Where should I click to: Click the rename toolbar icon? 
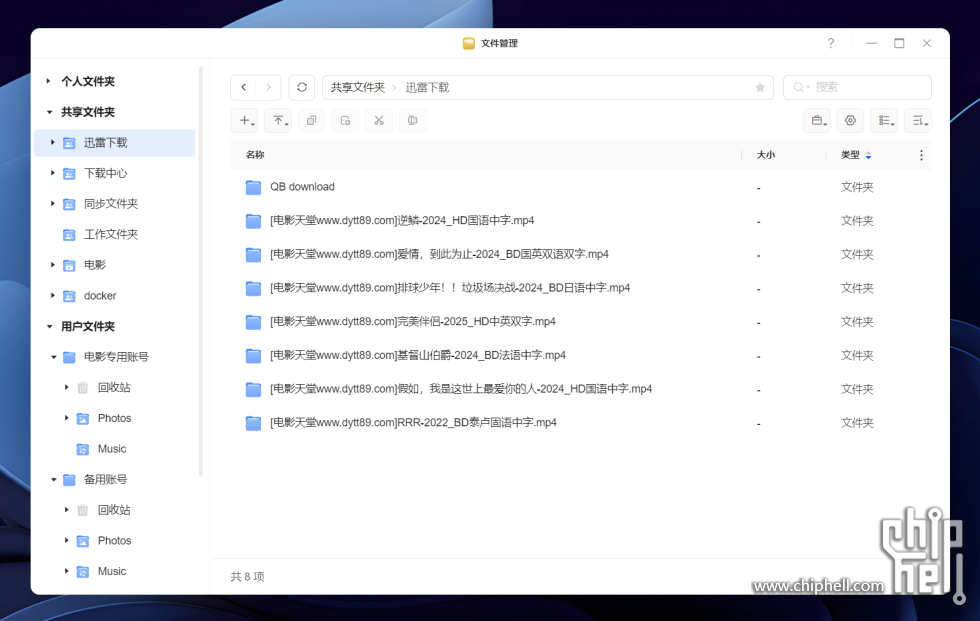(412, 121)
